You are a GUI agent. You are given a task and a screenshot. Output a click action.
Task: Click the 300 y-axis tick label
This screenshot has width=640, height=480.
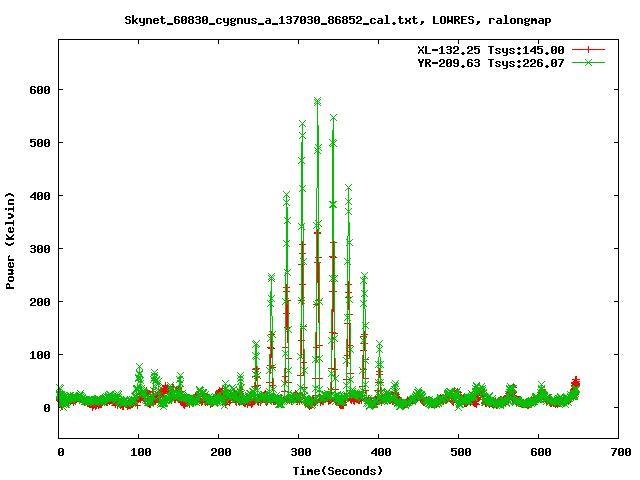click(x=40, y=249)
